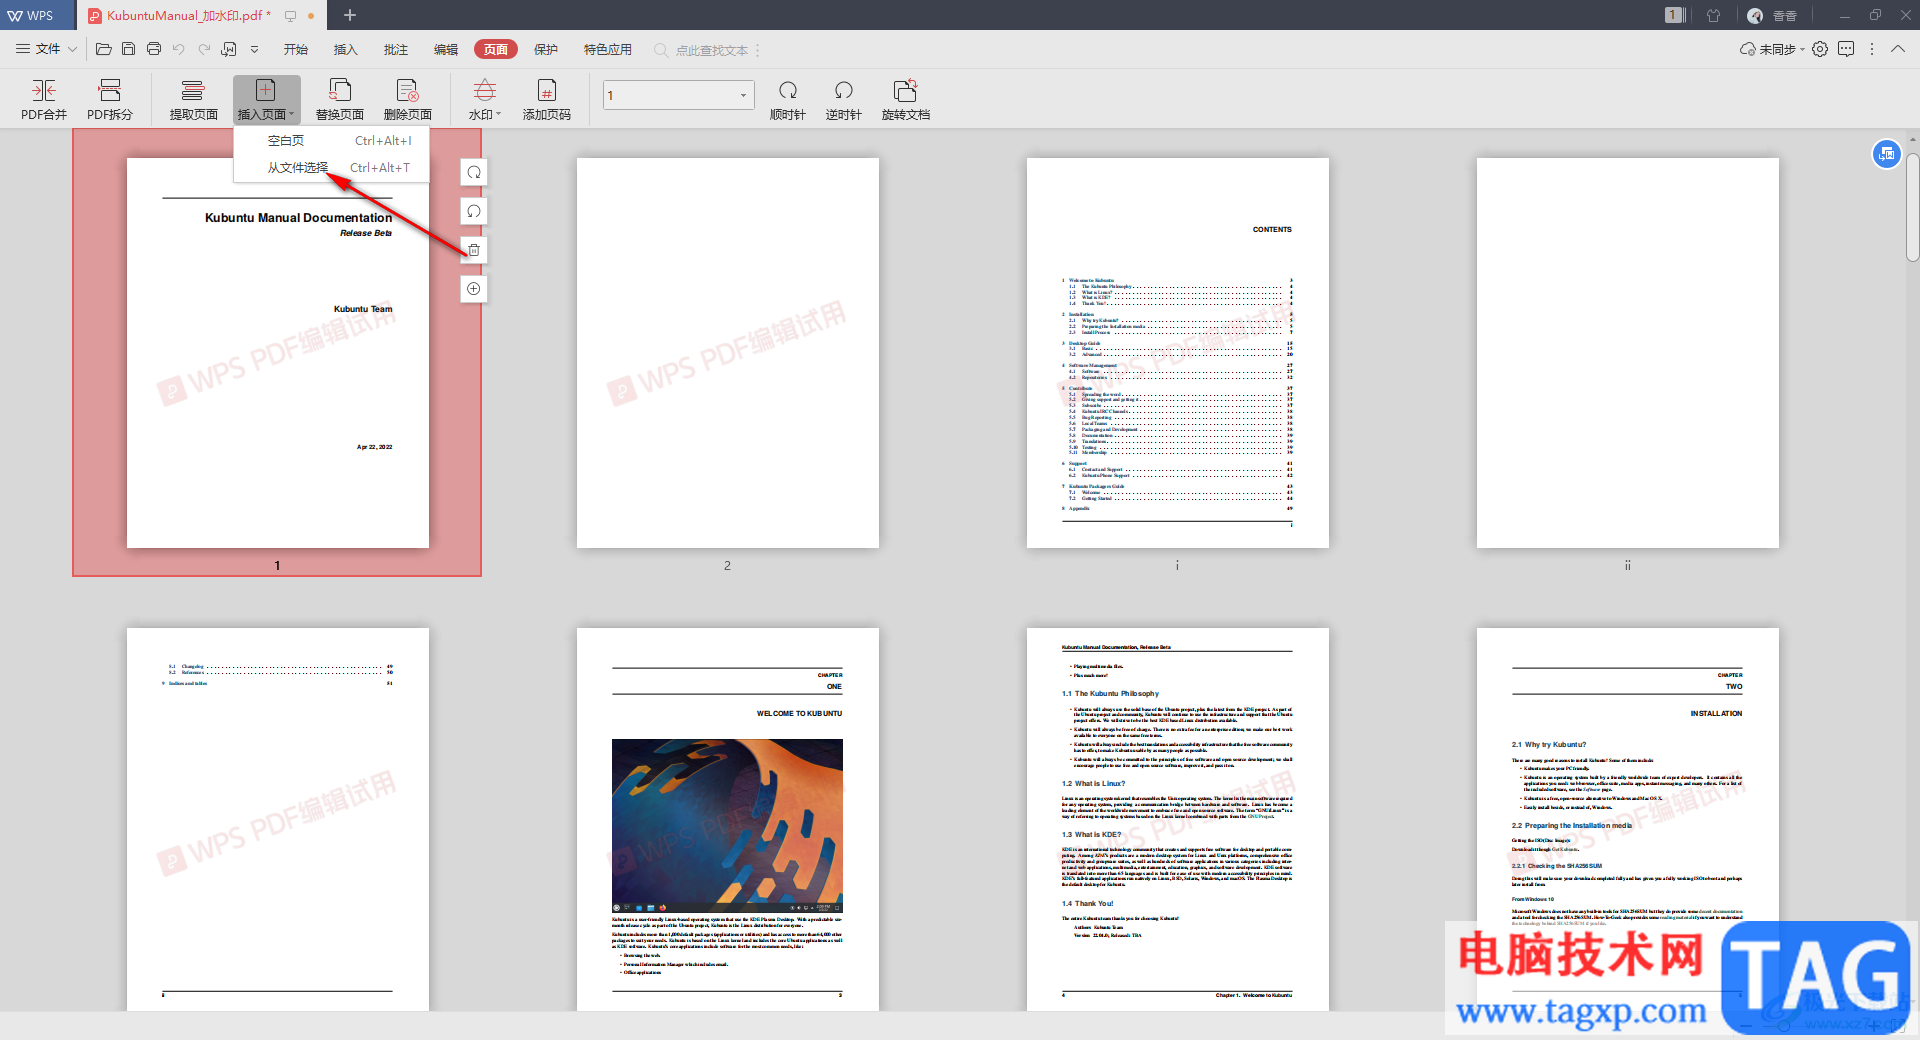The image size is (1920, 1040).
Task: Click the plus insert icon beside page 1
Action: click(x=474, y=289)
